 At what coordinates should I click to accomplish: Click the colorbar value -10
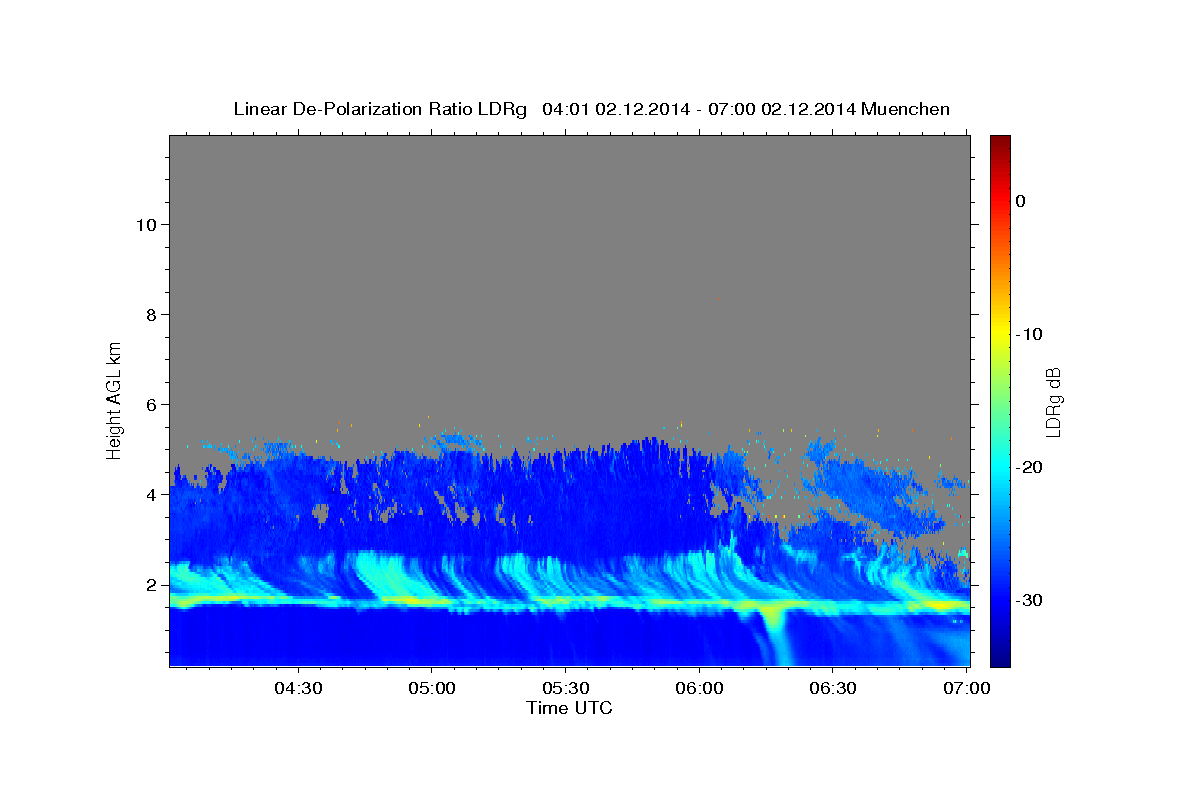click(1030, 334)
